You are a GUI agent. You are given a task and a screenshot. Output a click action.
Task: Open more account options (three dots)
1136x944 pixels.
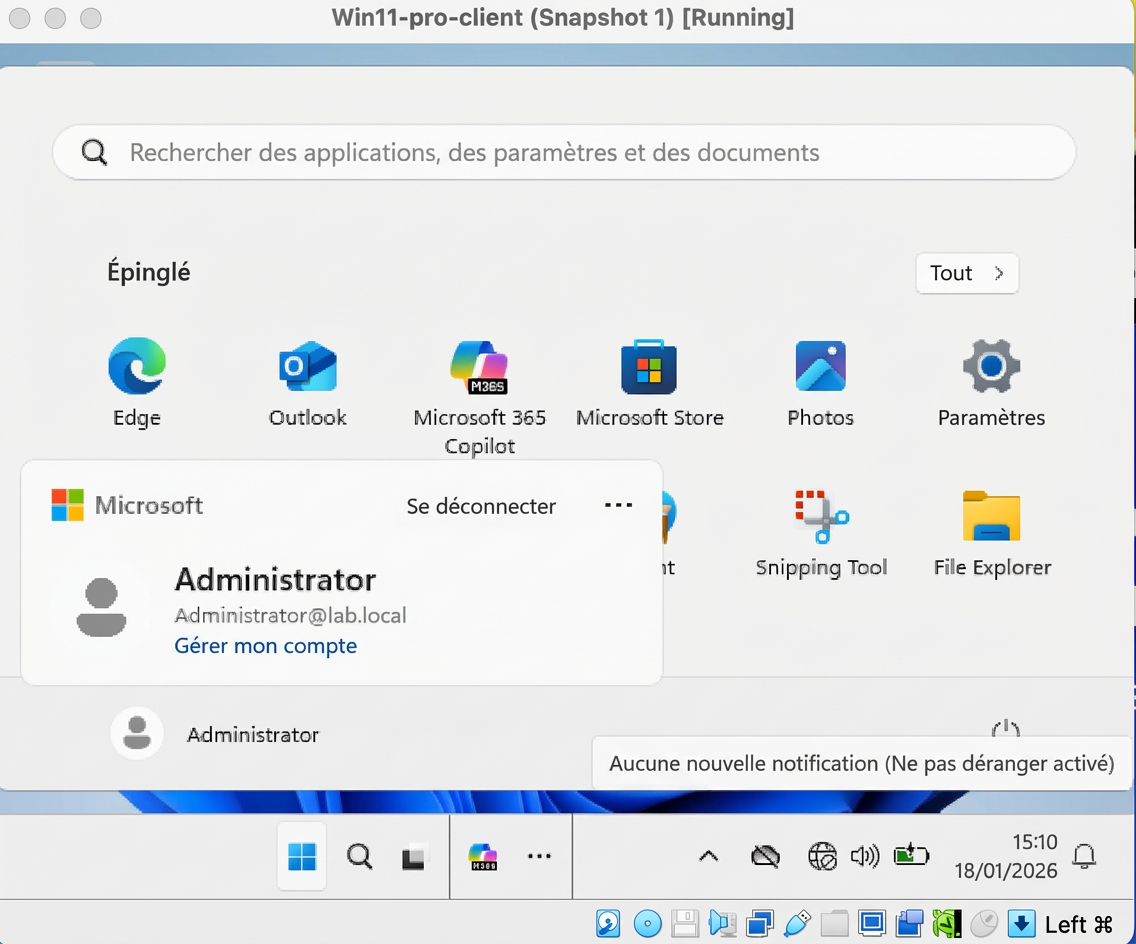click(x=618, y=505)
